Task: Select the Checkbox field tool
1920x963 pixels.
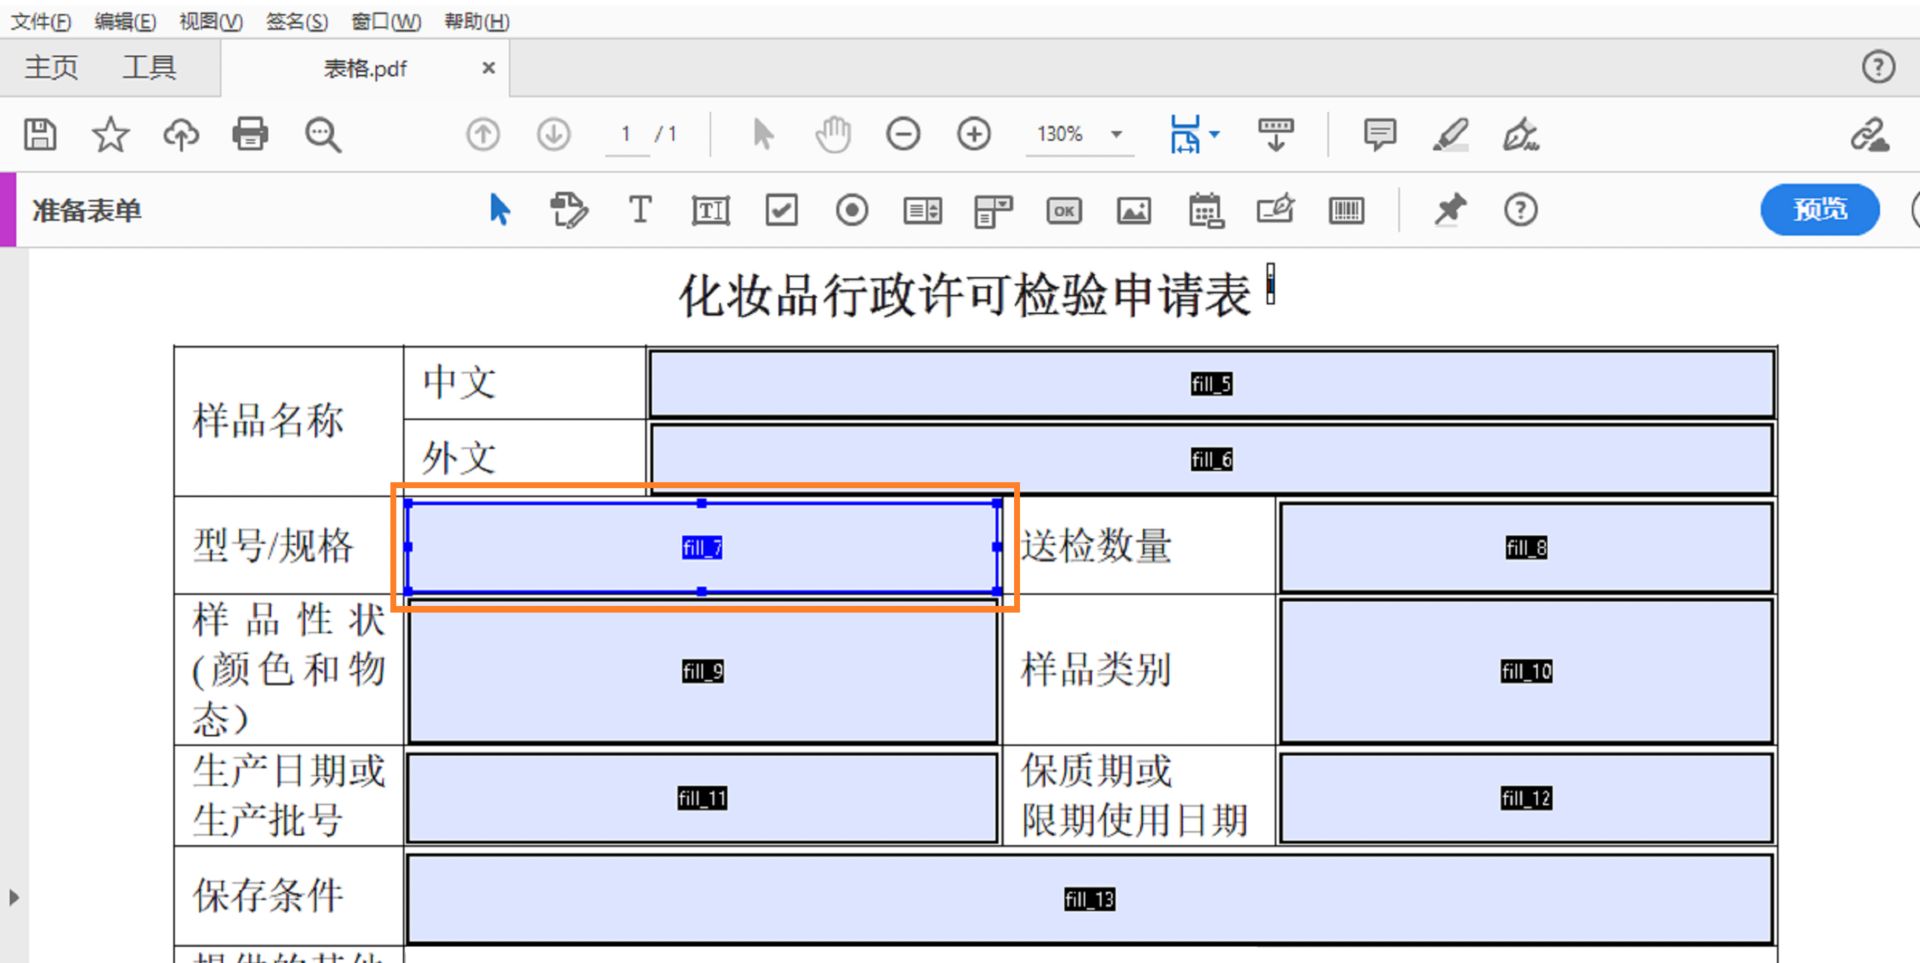Action: [781, 210]
